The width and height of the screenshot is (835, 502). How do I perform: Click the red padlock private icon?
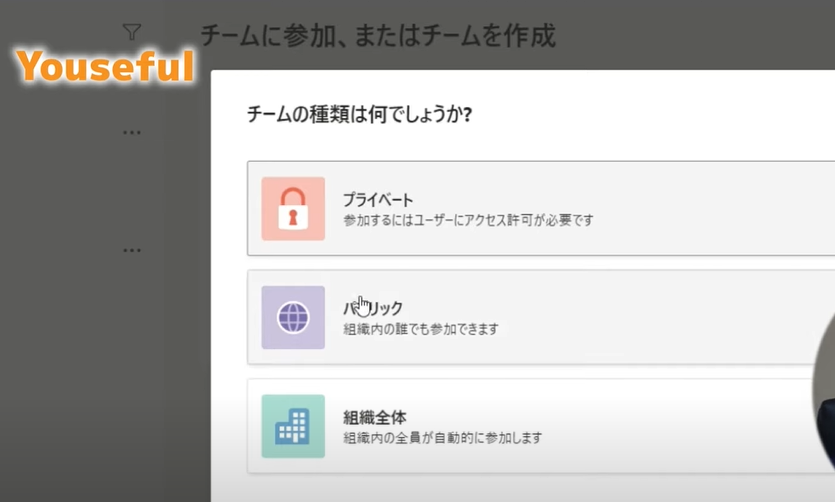(x=293, y=209)
